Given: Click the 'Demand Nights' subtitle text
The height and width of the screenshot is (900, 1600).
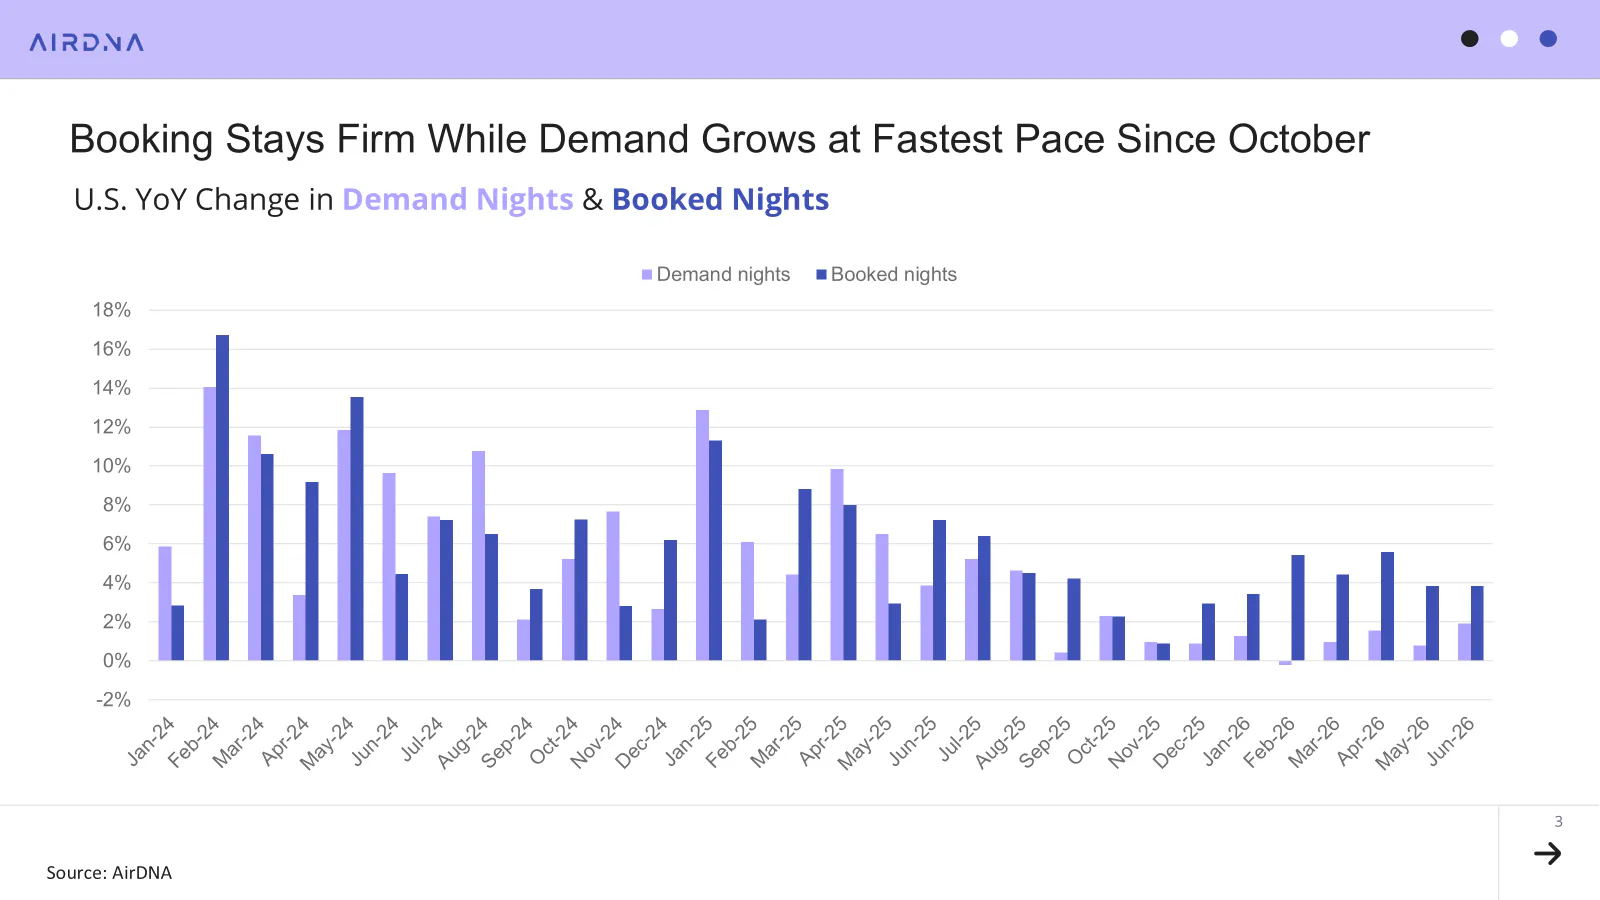Looking at the screenshot, I should coord(458,199).
